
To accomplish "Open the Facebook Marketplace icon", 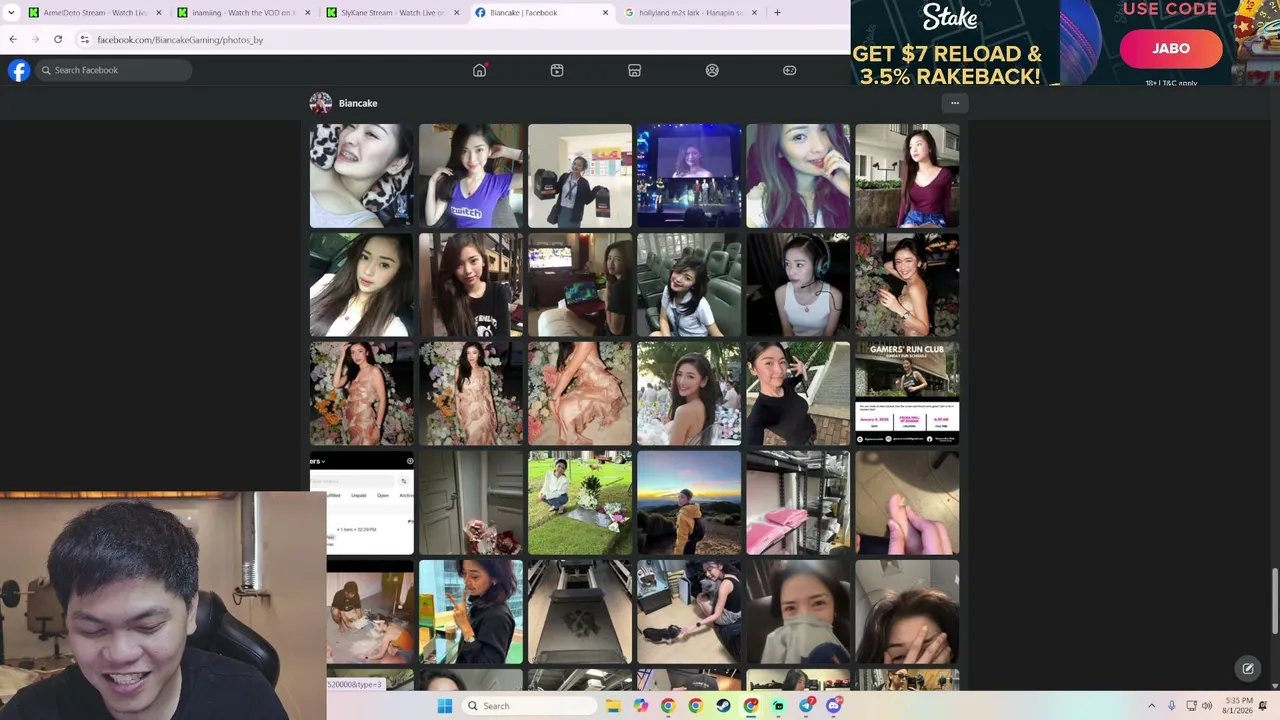I will 634,70.
